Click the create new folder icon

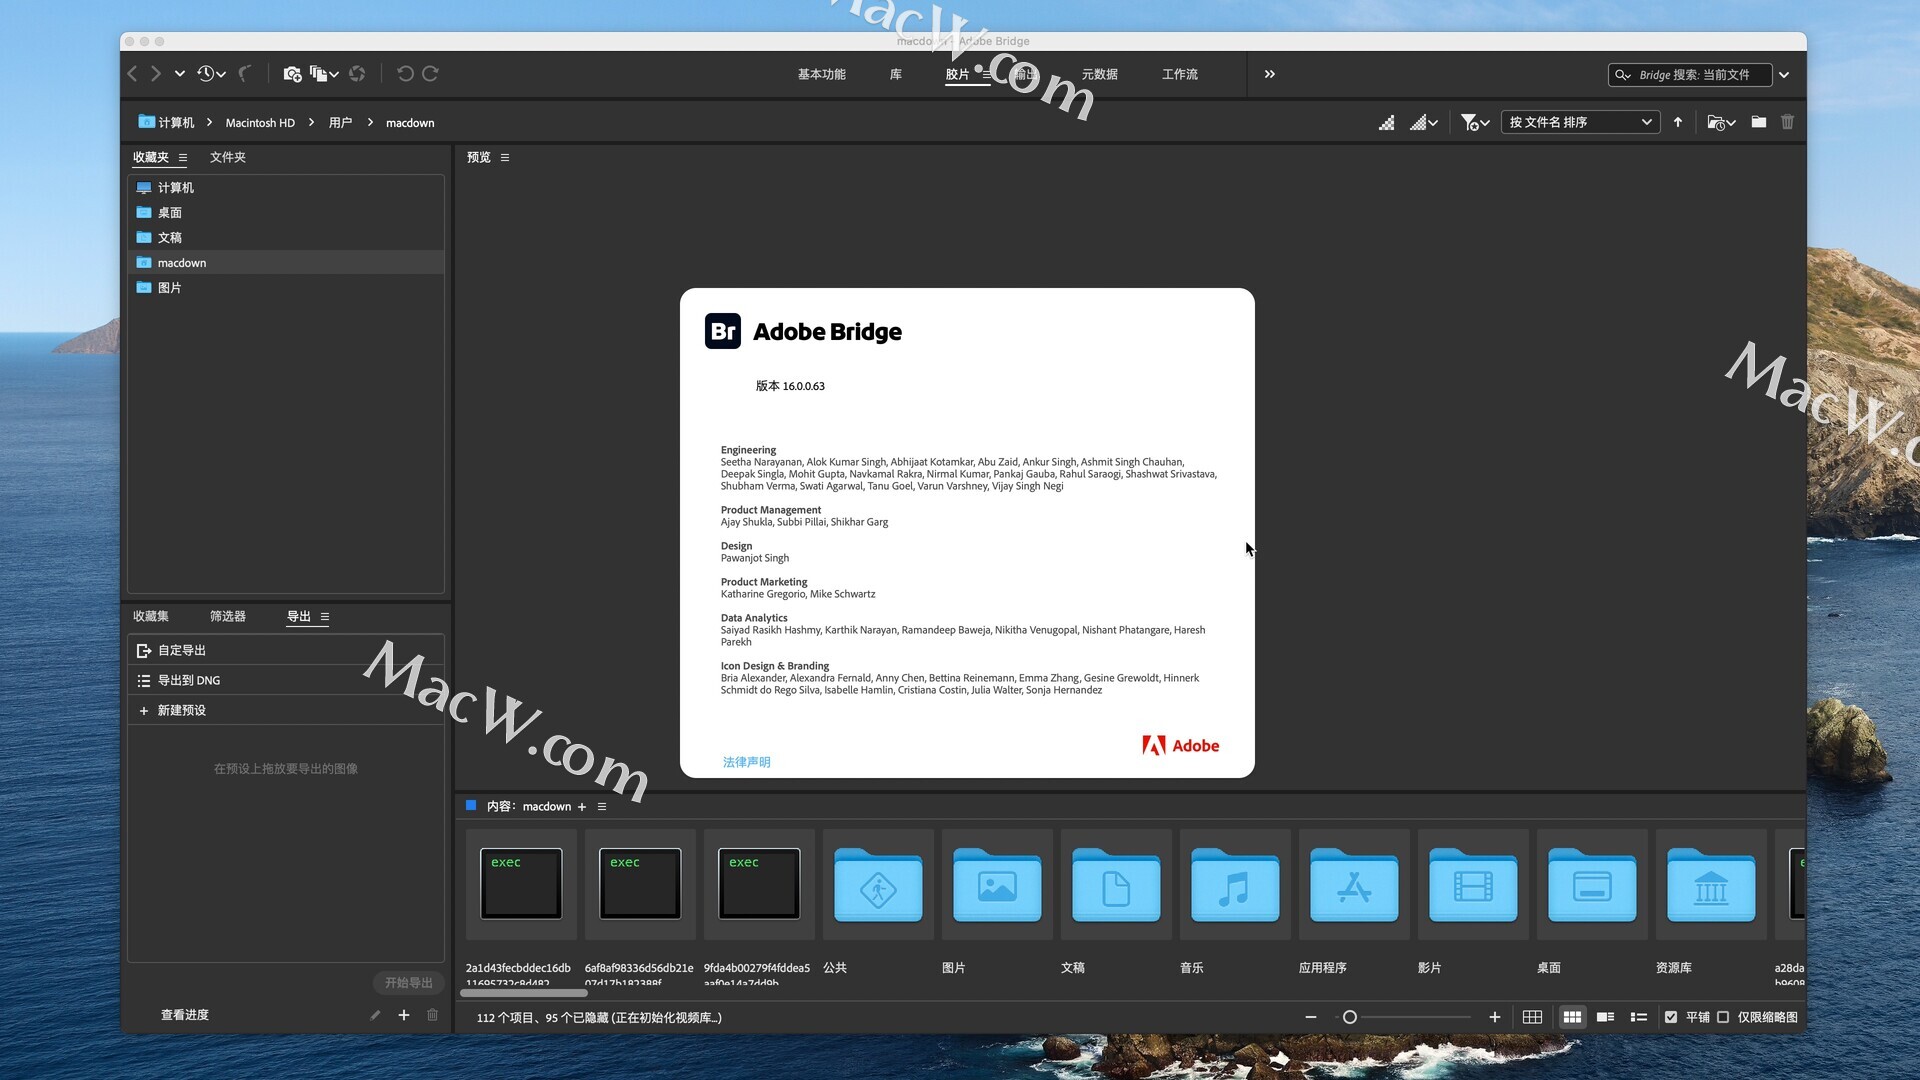(x=1758, y=122)
